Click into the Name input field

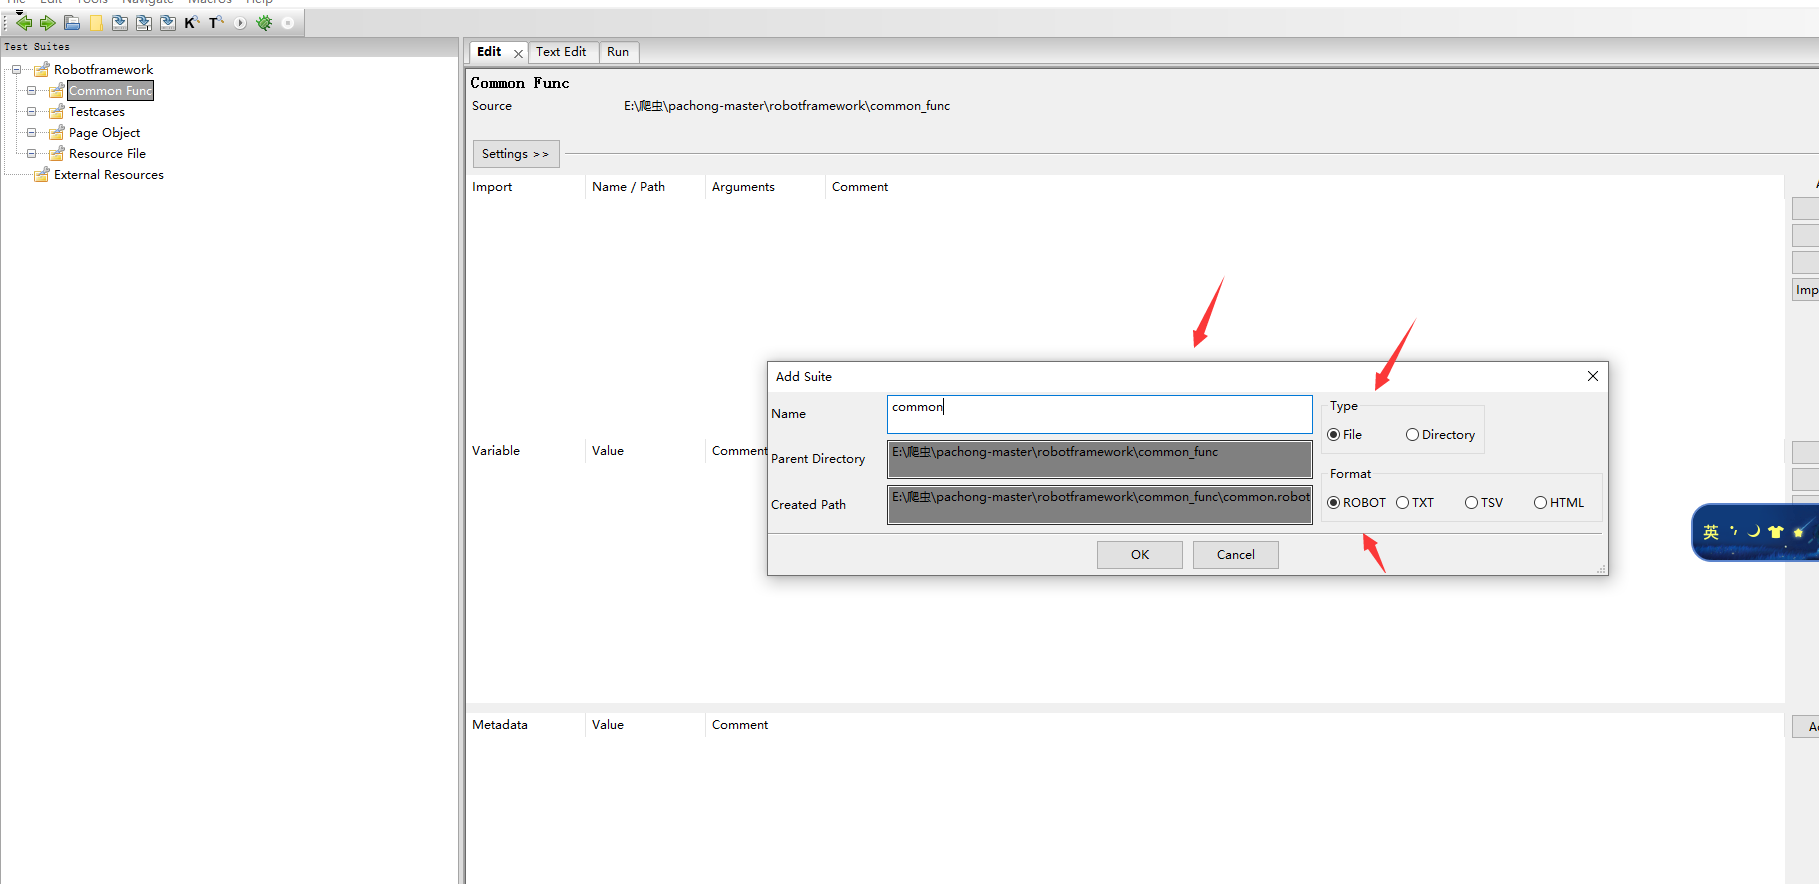click(1099, 414)
